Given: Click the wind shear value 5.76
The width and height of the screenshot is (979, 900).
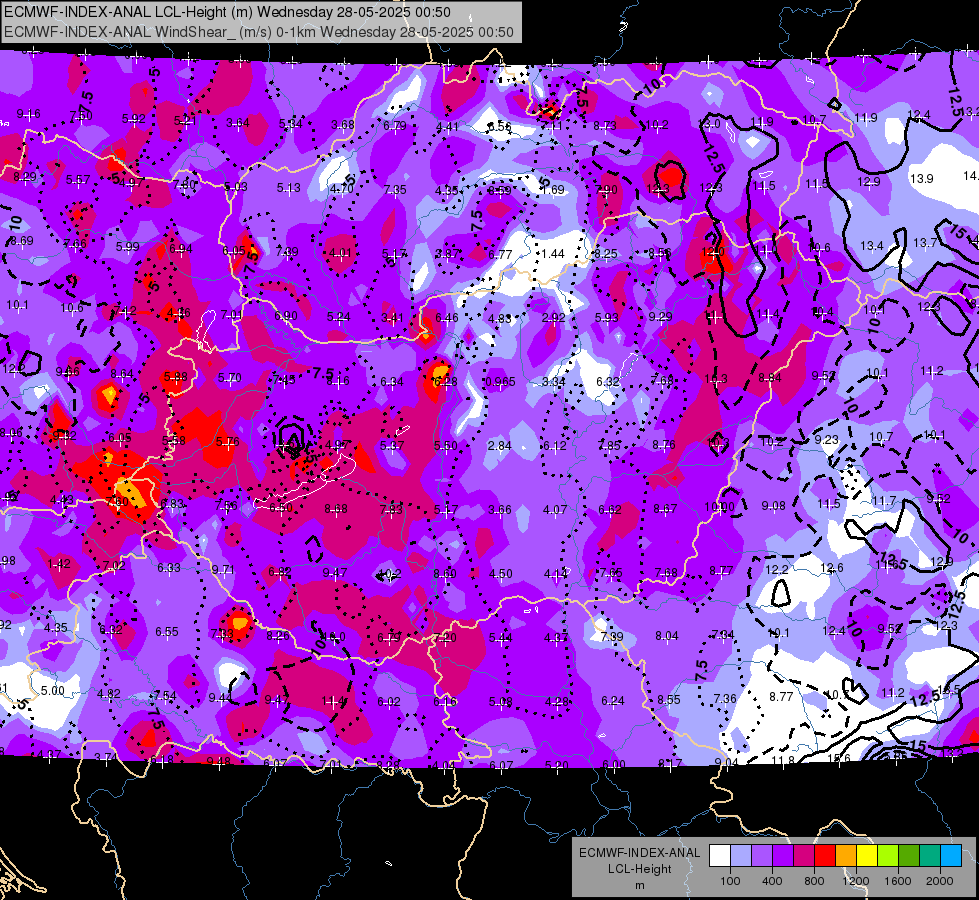Looking at the screenshot, I should pos(227,442).
